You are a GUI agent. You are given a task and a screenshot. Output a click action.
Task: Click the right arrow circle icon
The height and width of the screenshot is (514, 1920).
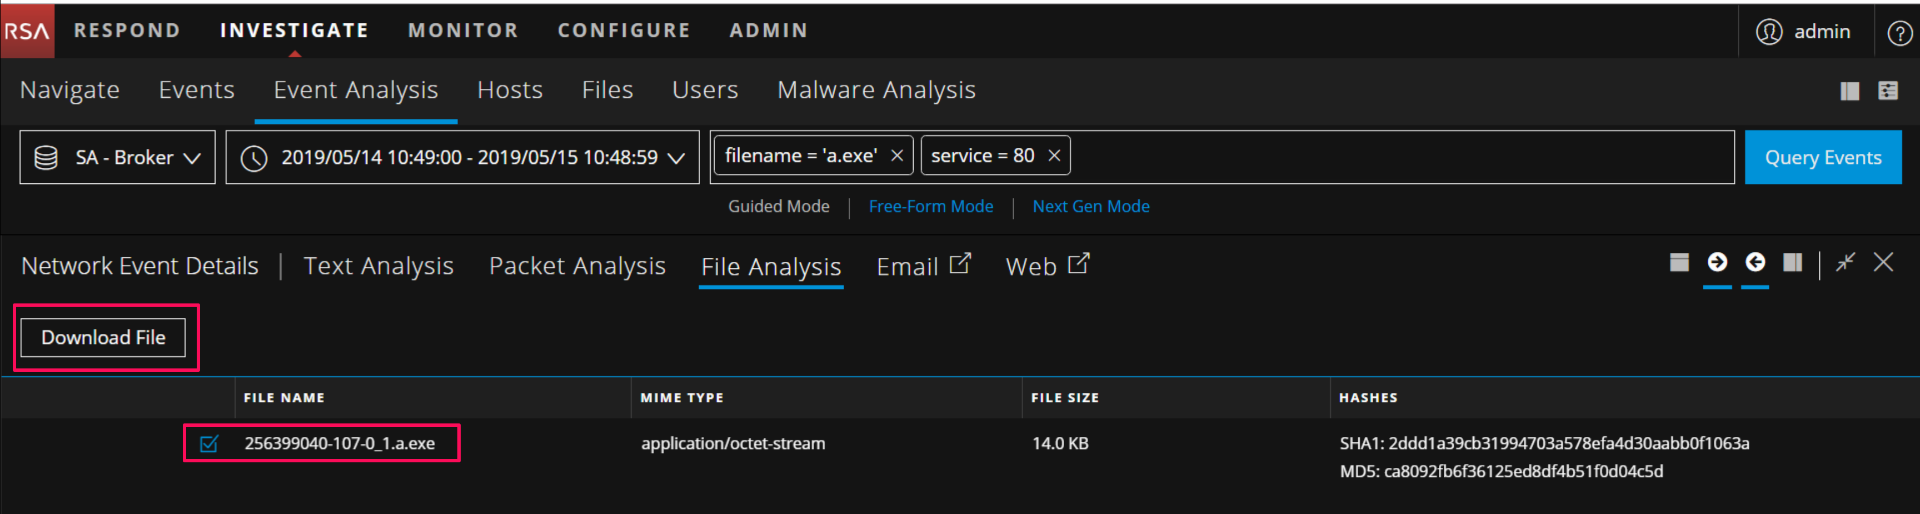tap(1717, 262)
